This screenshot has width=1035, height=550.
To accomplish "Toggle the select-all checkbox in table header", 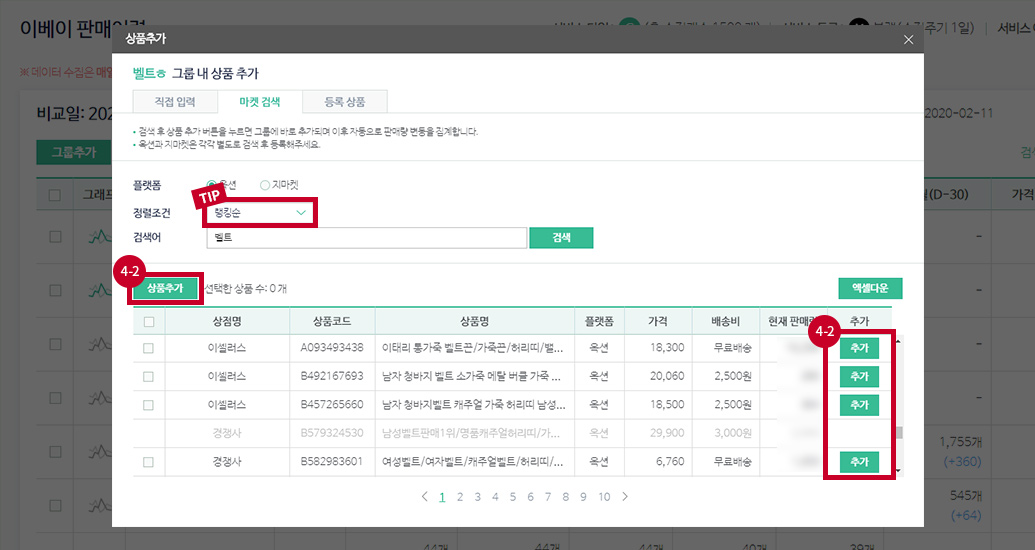I will pyautogui.click(x=149, y=322).
